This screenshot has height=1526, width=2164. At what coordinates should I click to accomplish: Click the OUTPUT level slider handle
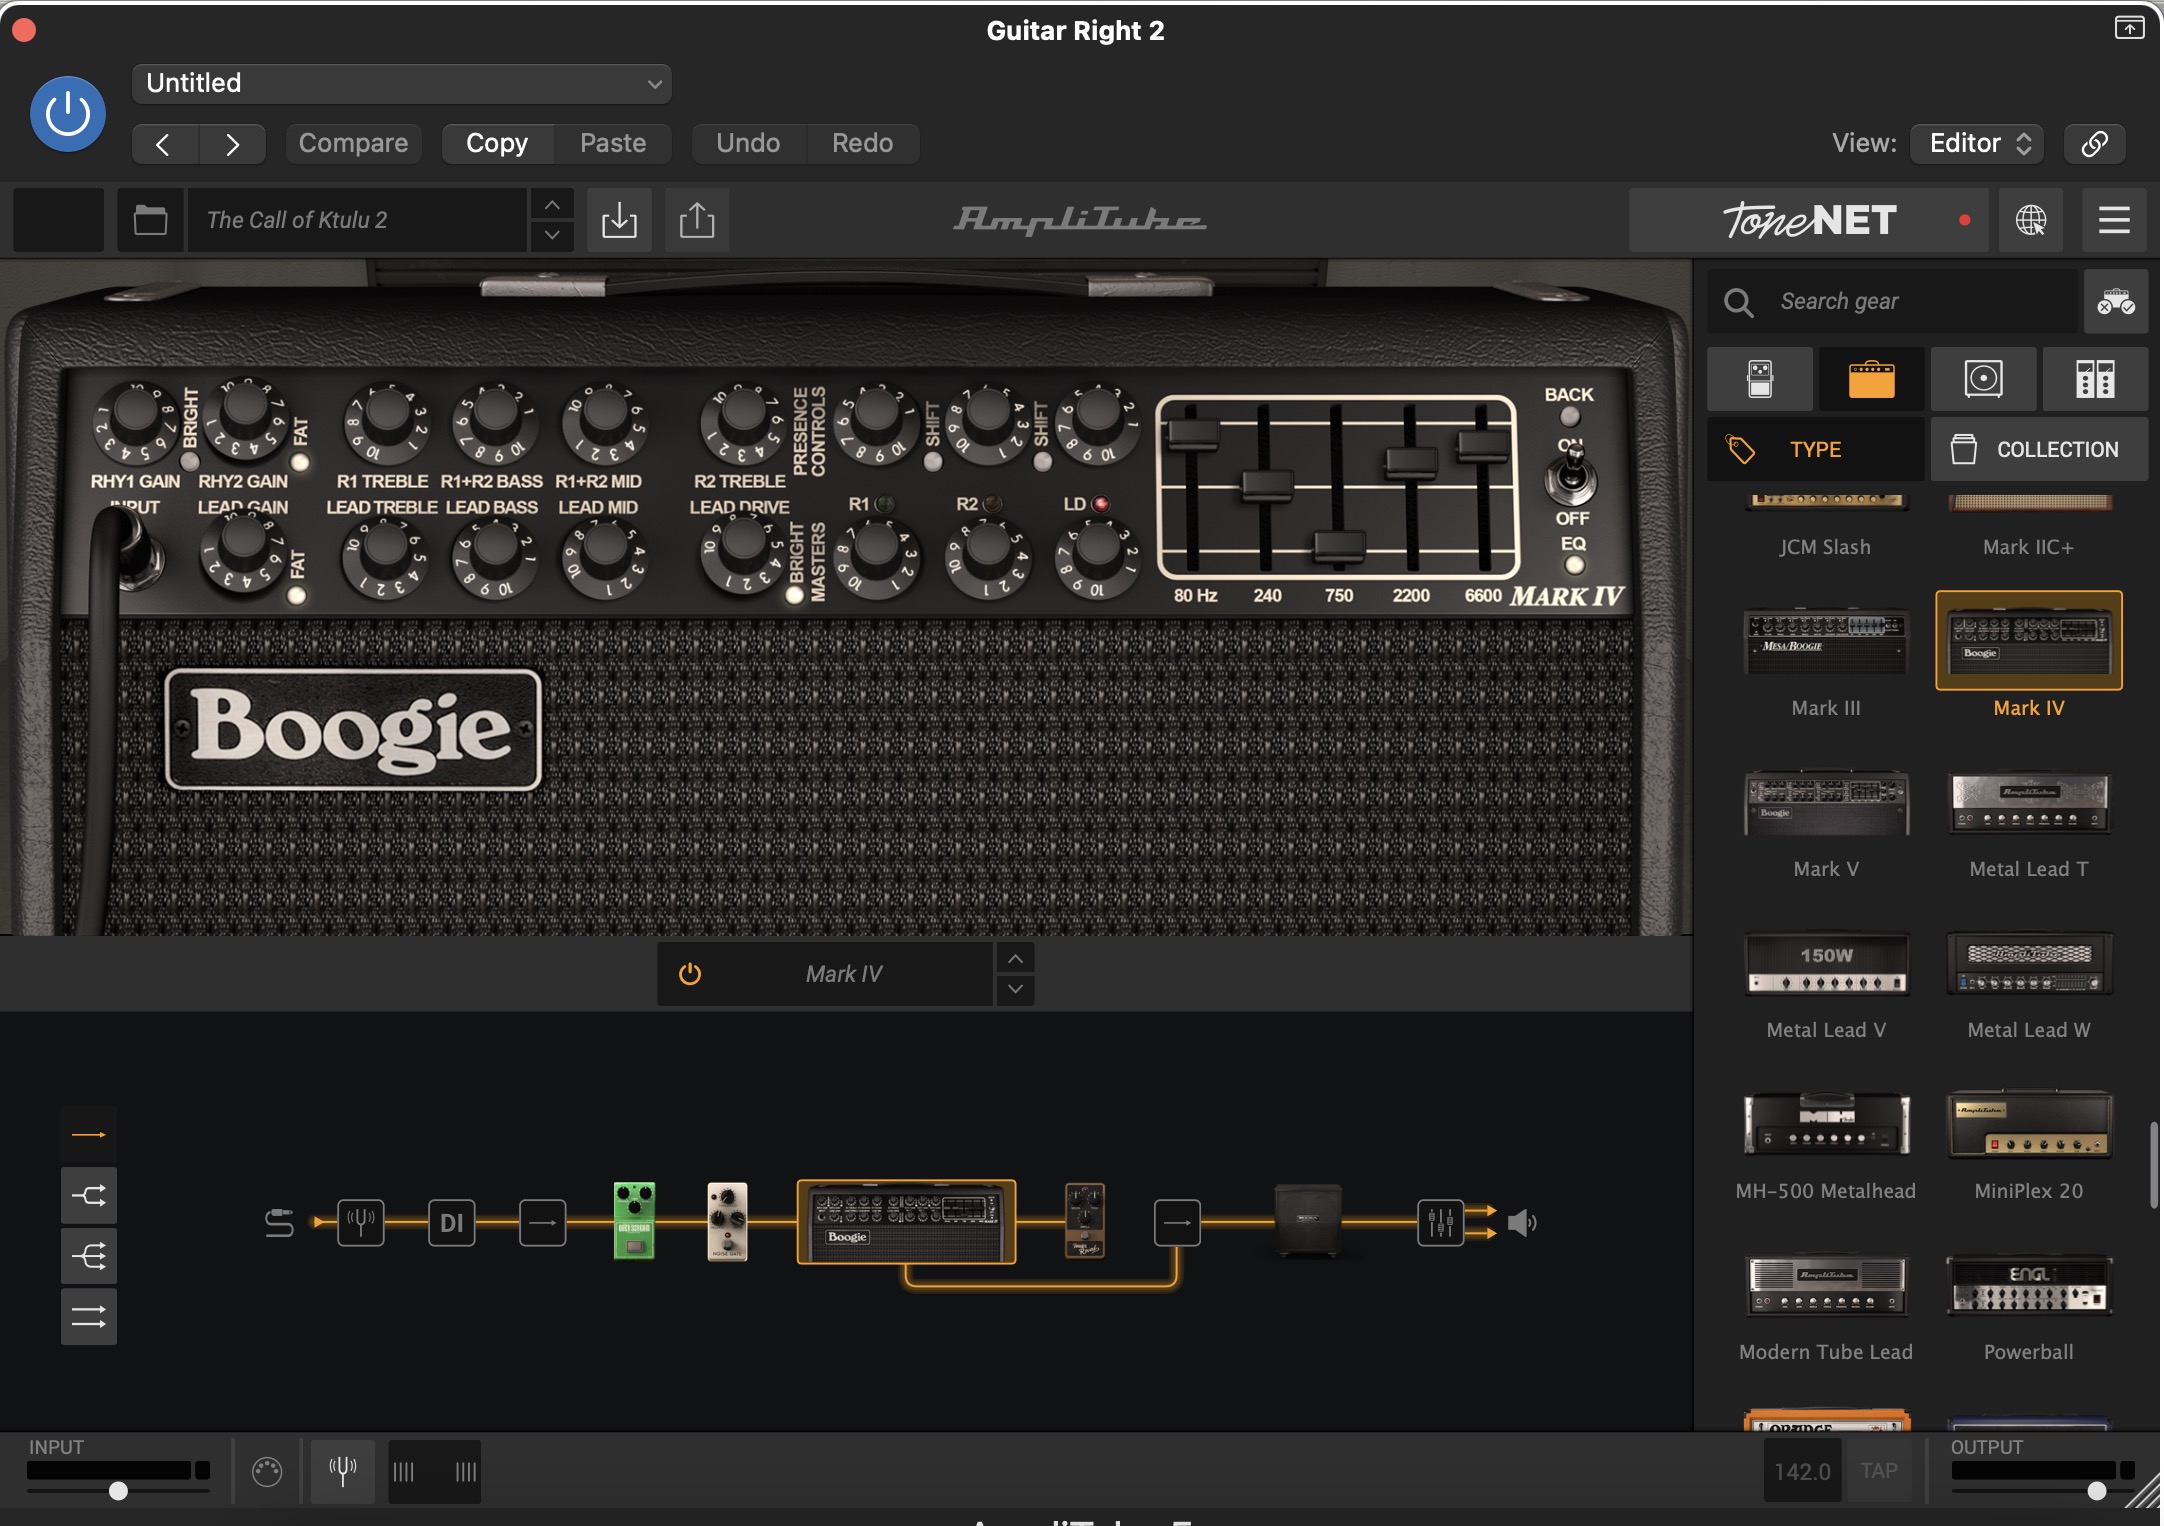tap(2097, 1491)
